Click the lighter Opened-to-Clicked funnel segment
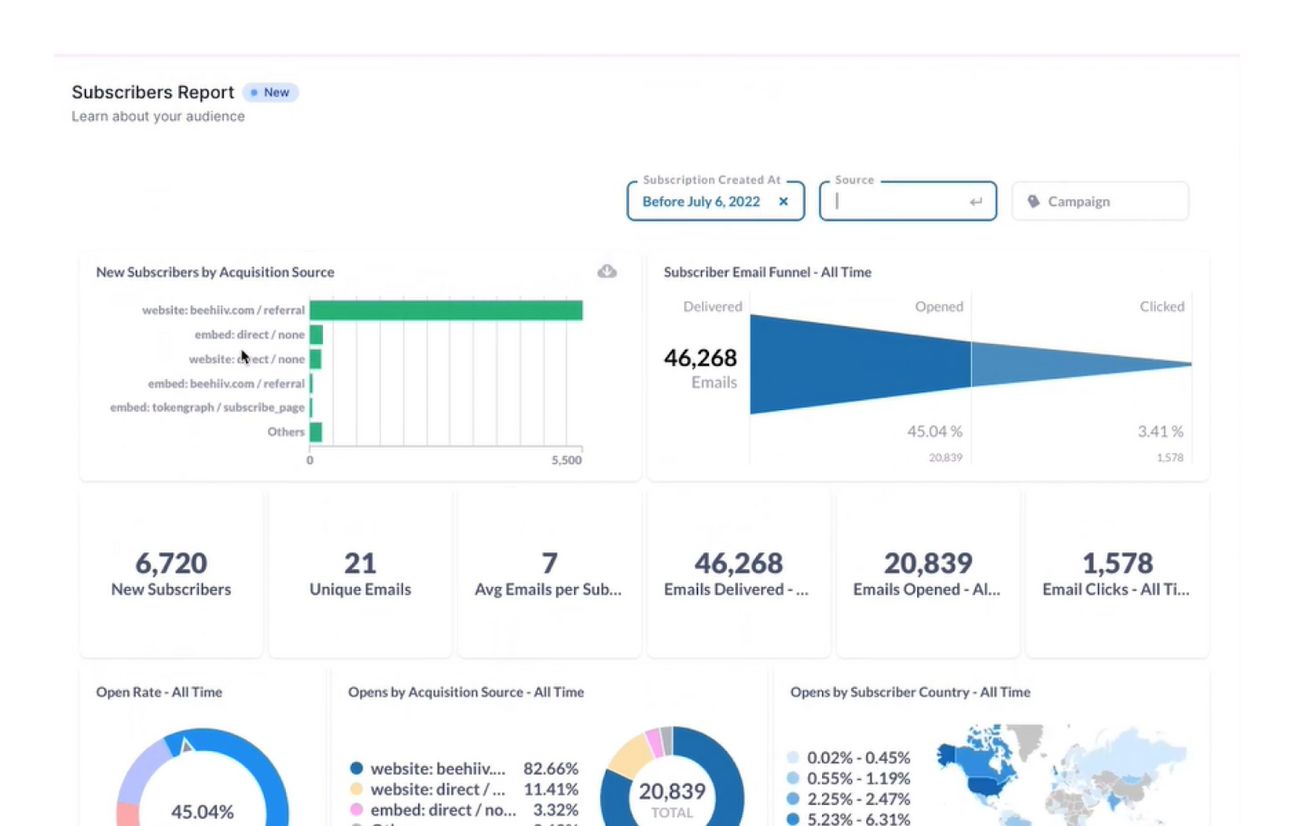 1081,364
